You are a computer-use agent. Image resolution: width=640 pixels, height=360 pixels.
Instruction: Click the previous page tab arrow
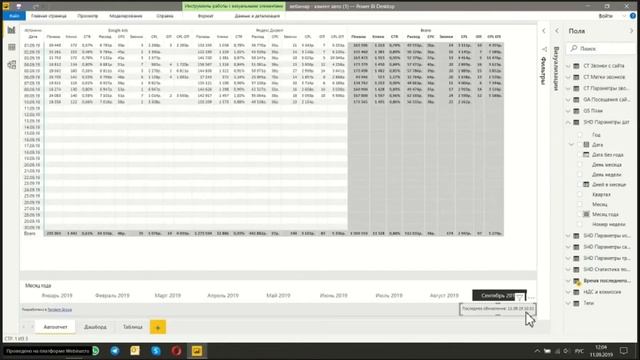(24, 327)
